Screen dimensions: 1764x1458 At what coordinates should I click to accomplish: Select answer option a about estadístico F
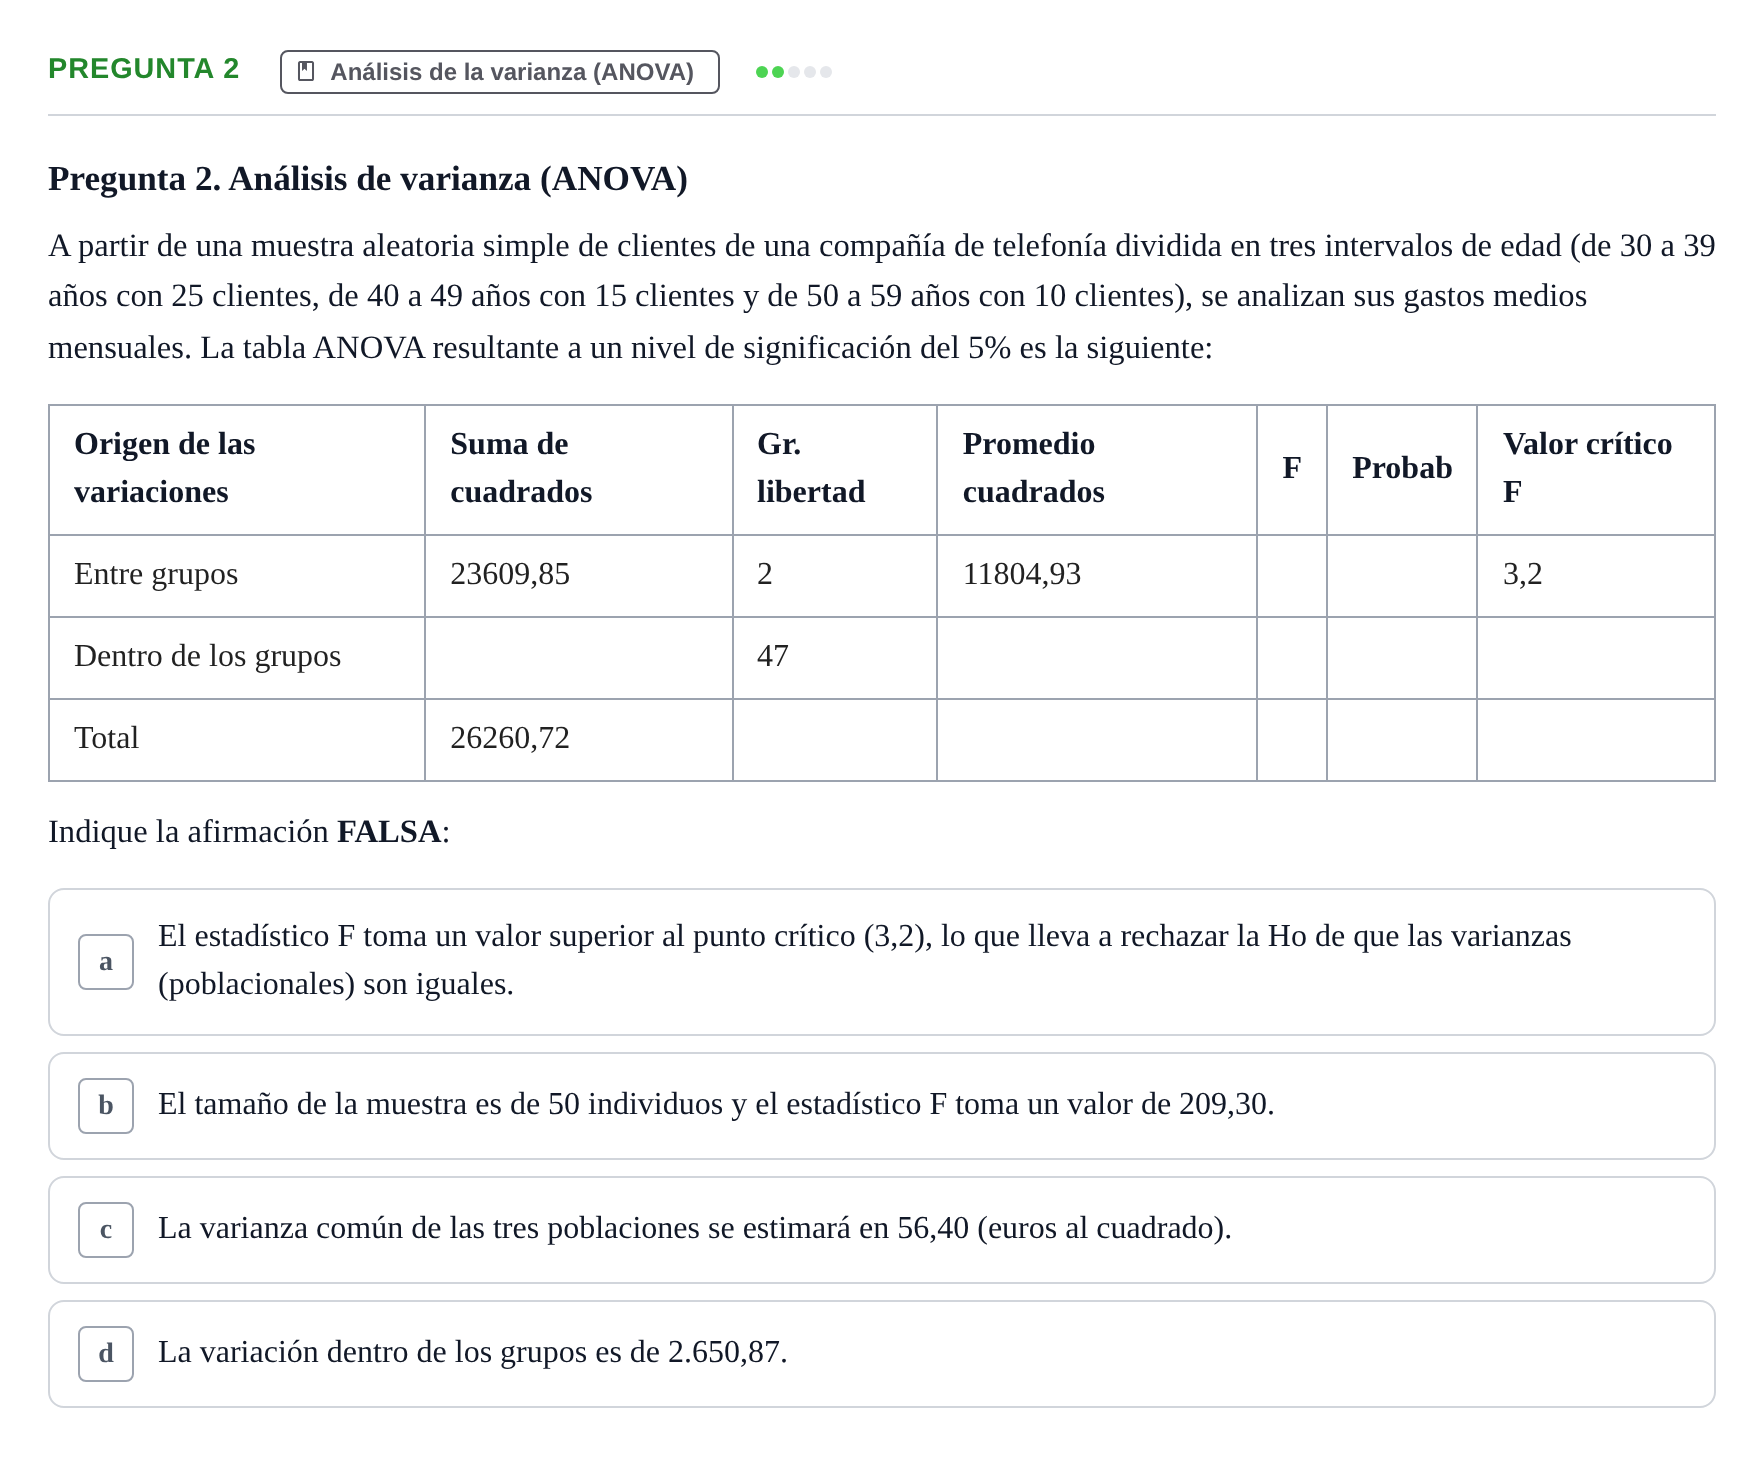coord(882,962)
